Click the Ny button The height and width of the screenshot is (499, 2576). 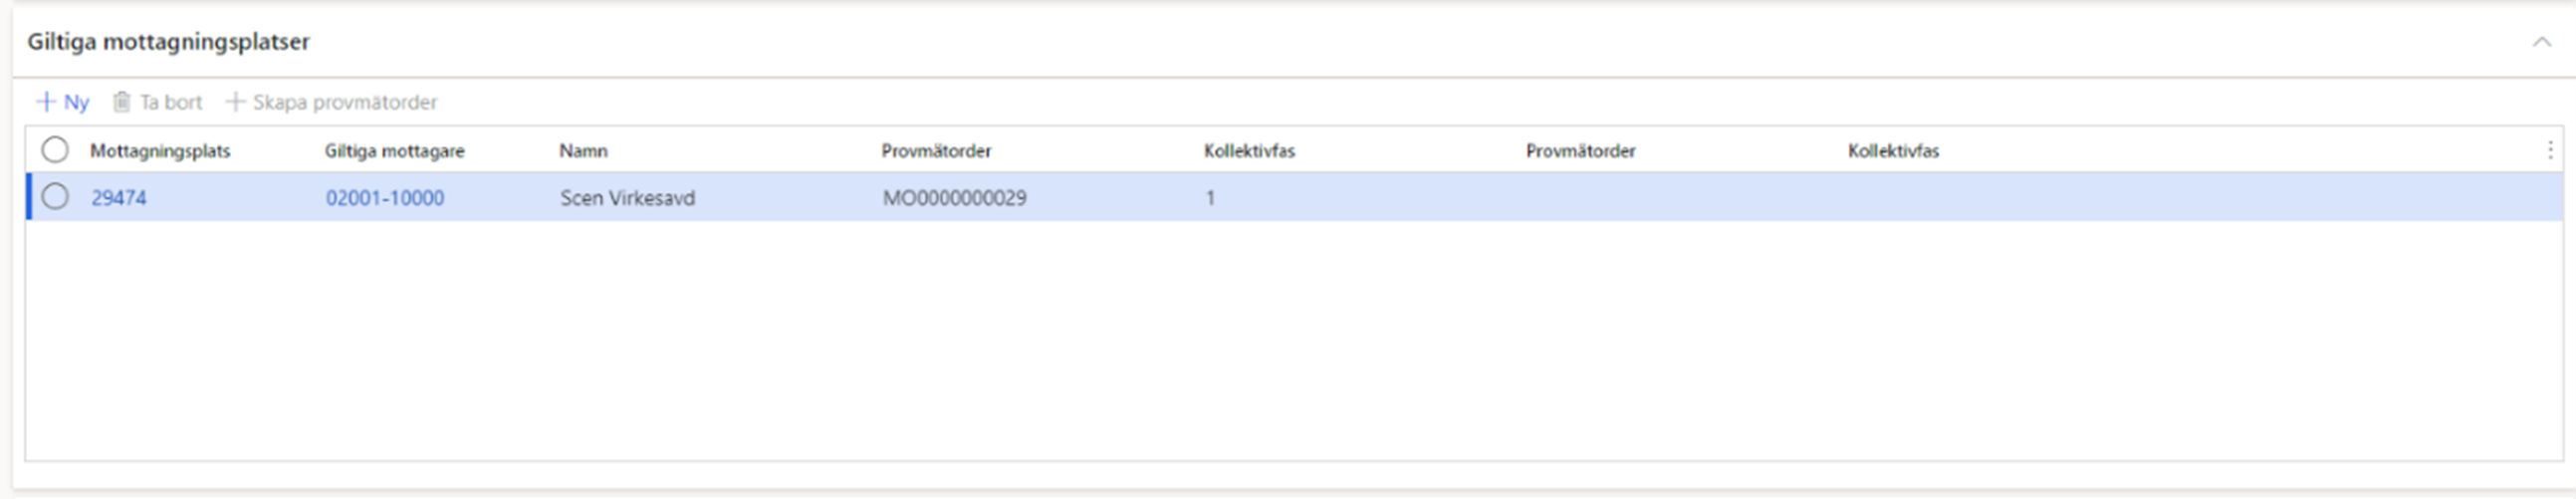click(63, 102)
